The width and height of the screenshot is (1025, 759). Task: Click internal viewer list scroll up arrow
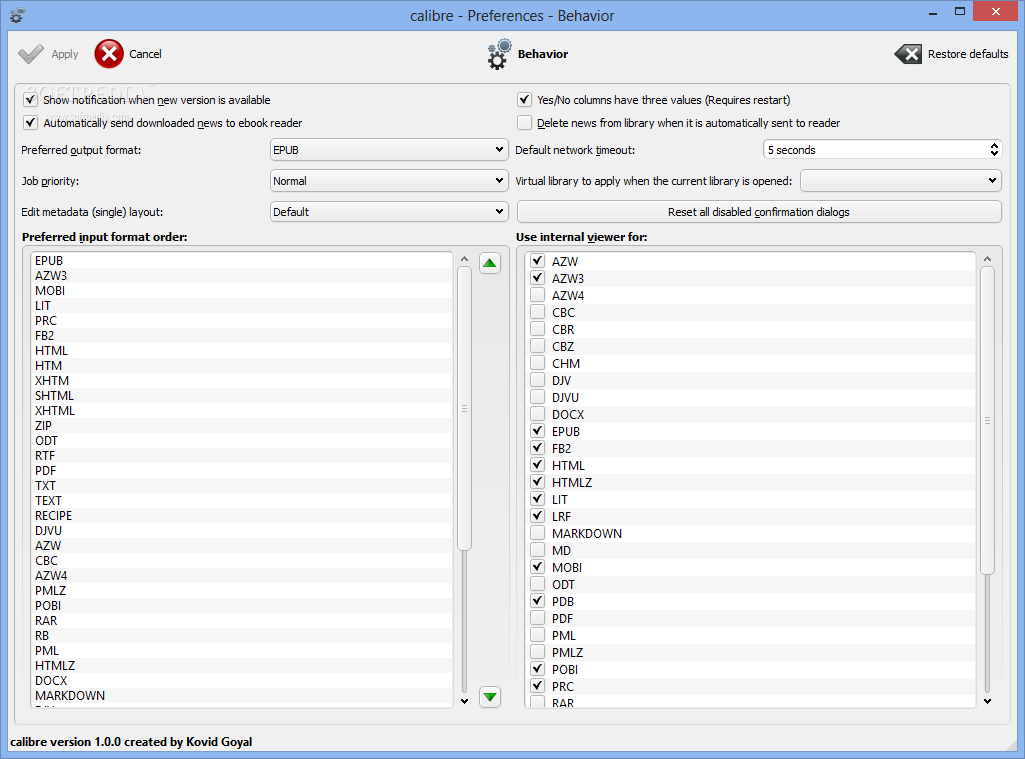pyautogui.click(x=987, y=259)
